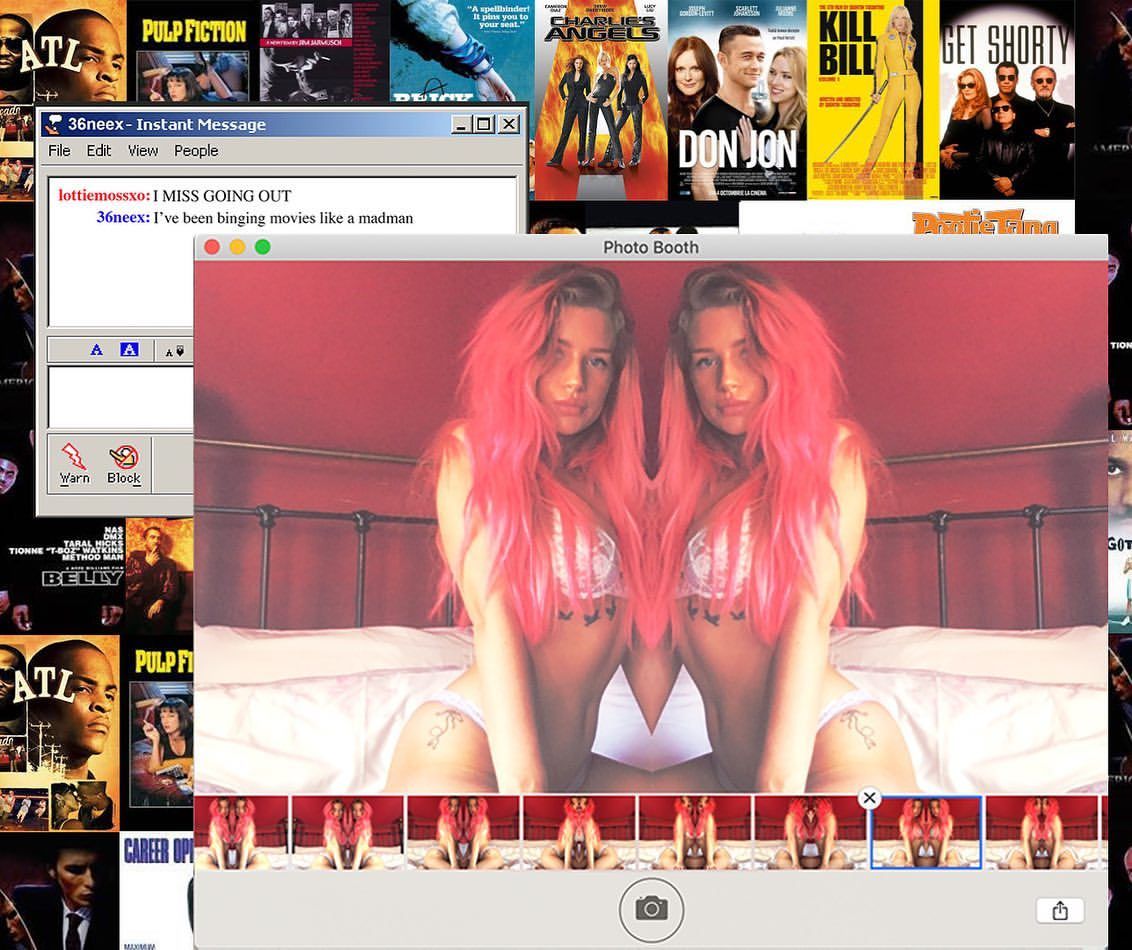Close Photo Booth with the red button
This screenshot has height=950, width=1132.
[x=212, y=247]
